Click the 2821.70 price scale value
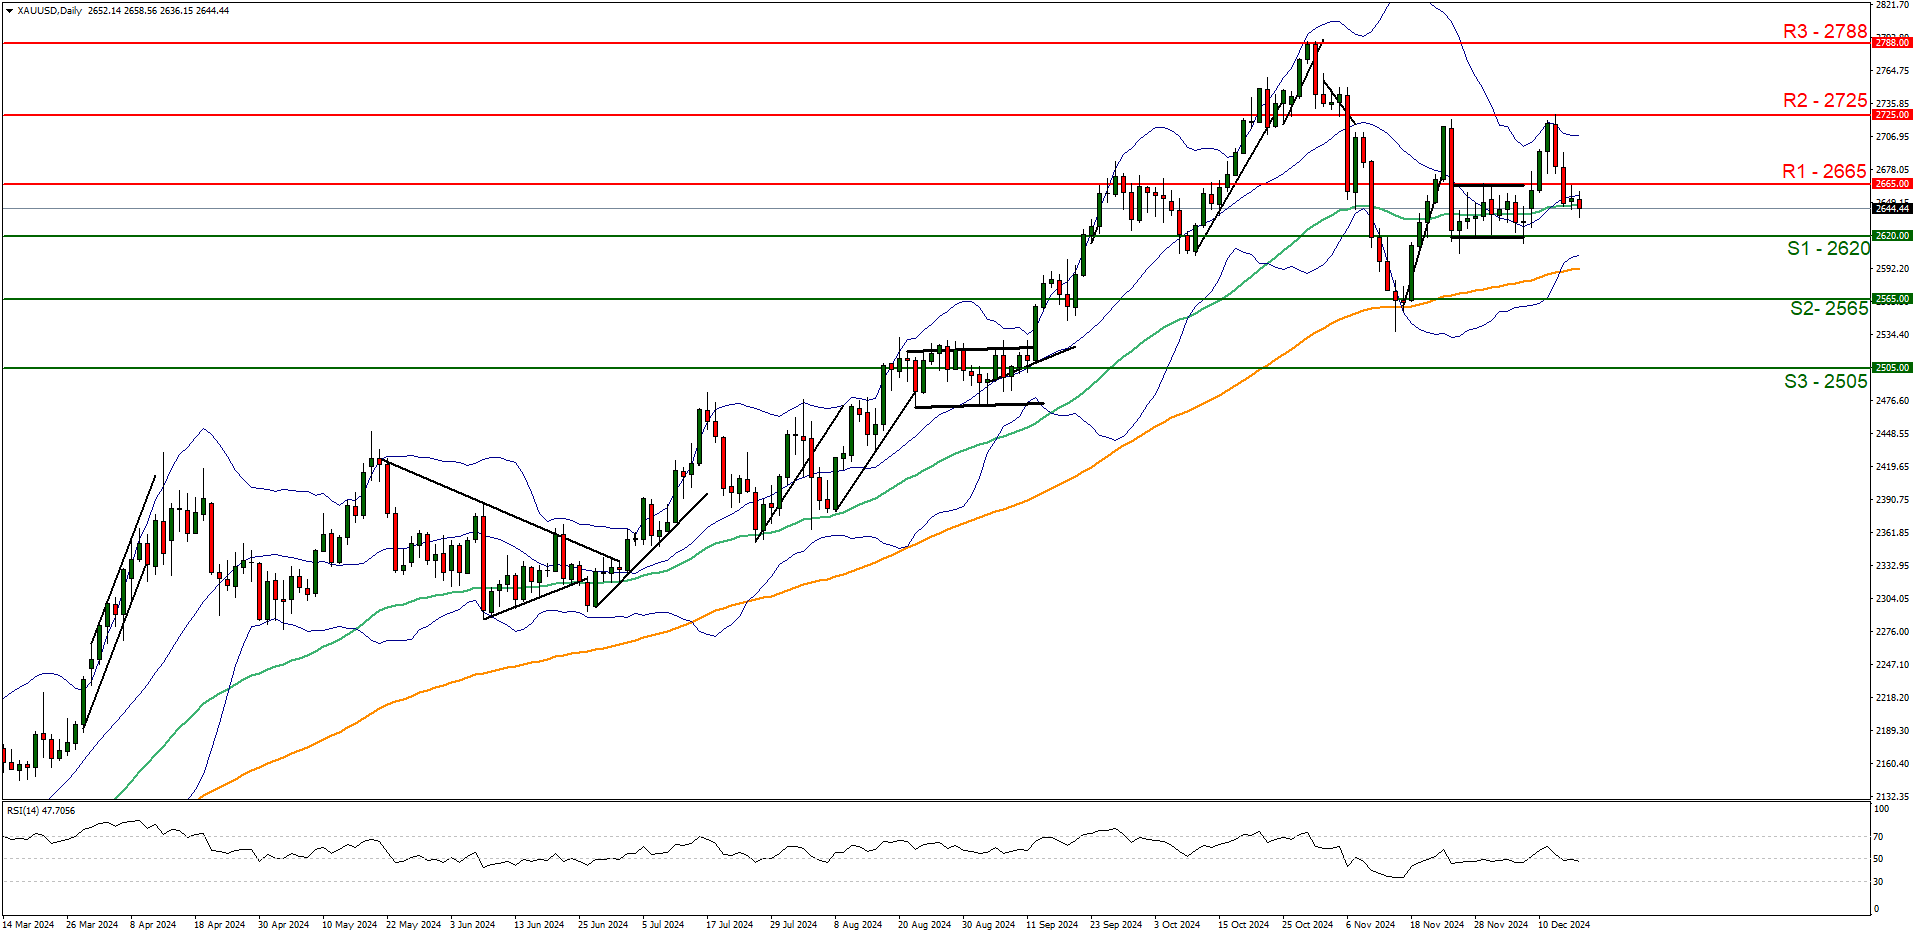Screen dimensions: 1916x936 pyautogui.click(x=1892, y=5)
